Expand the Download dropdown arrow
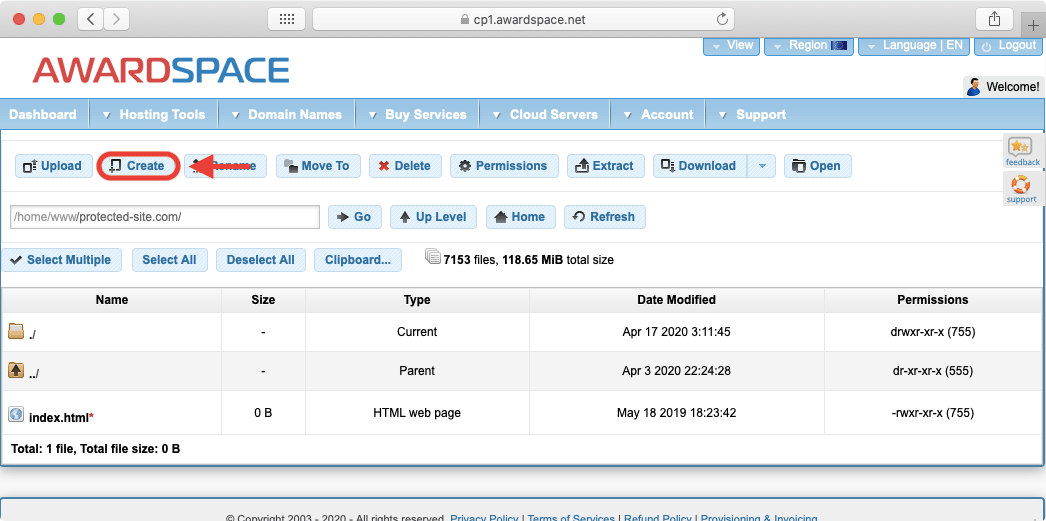The height and width of the screenshot is (521, 1046). [x=762, y=166]
